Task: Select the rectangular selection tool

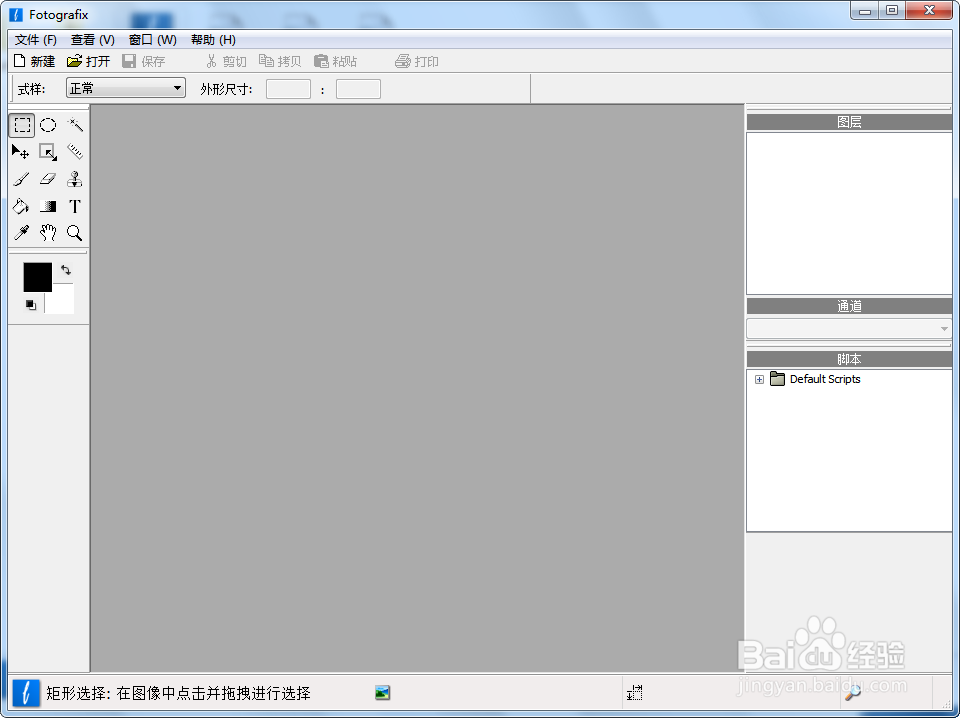Action: click(22, 125)
